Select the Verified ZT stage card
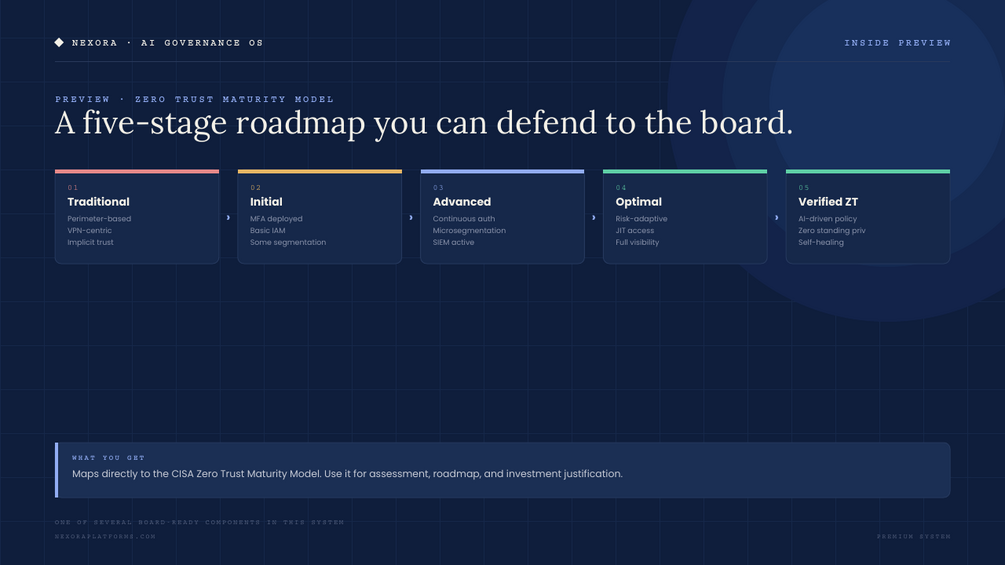 click(x=868, y=217)
